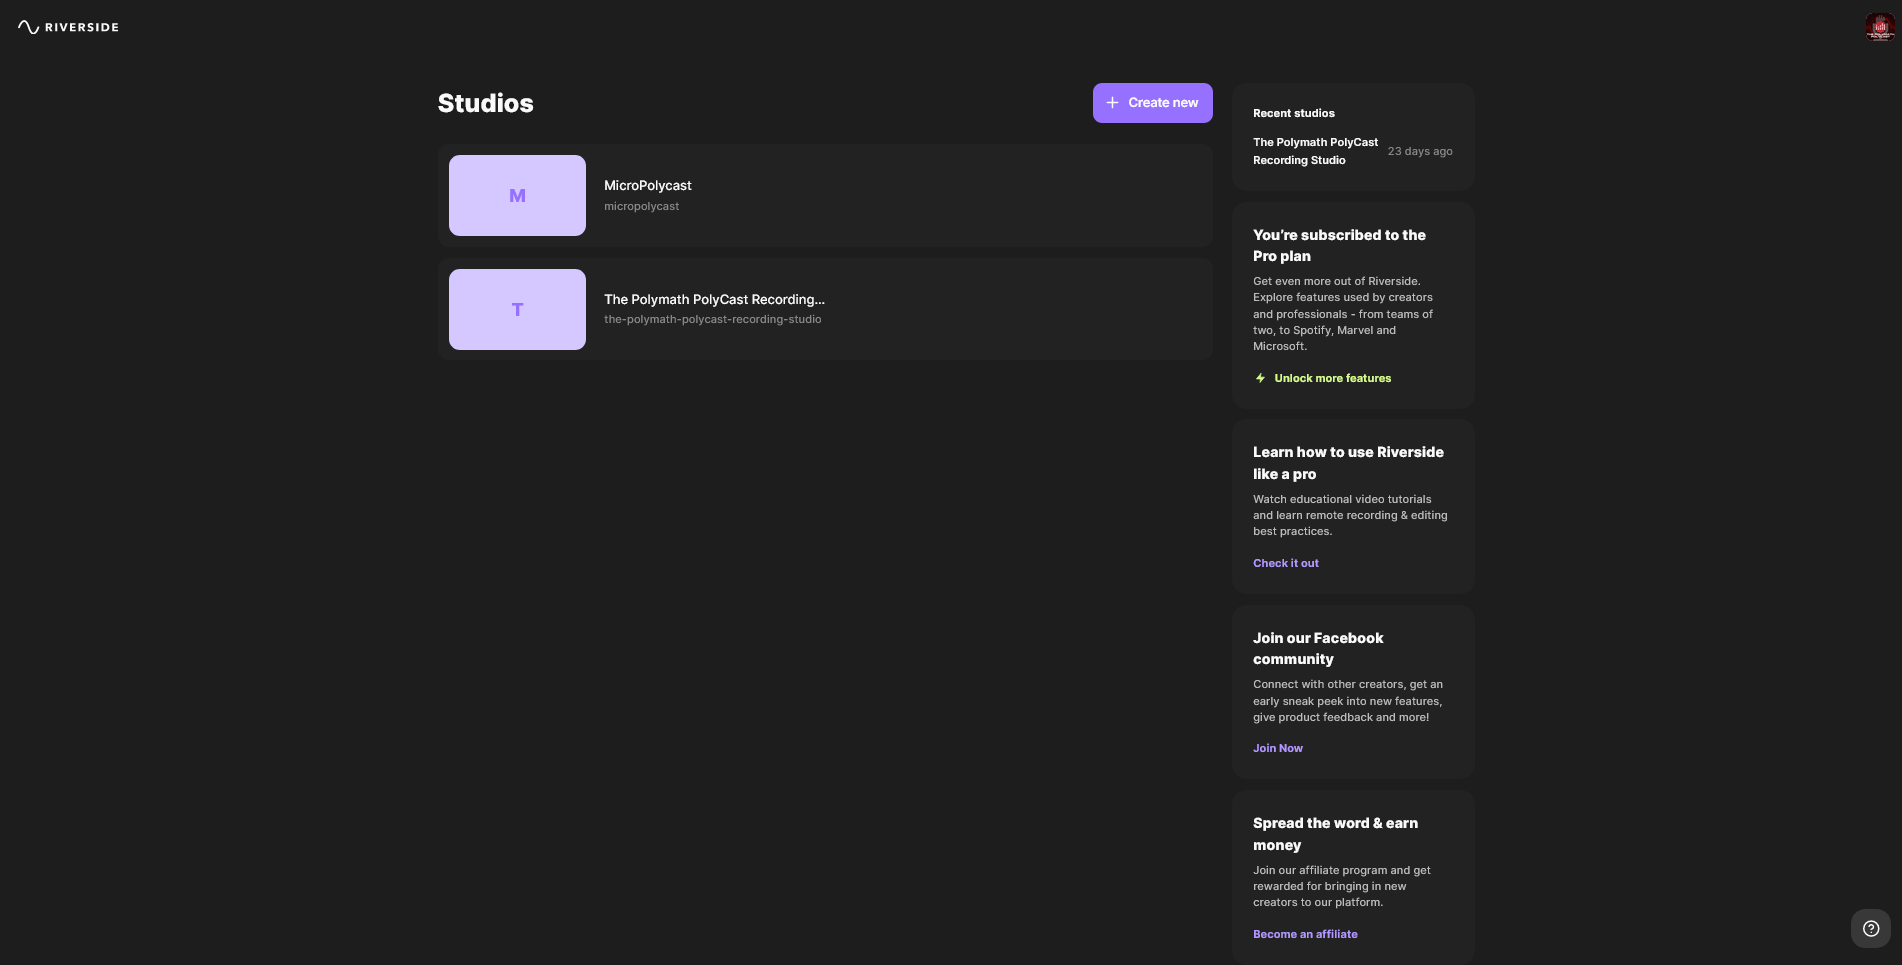Open the user profile avatar menu
This screenshot has width=1902, height=965.
1879,27
